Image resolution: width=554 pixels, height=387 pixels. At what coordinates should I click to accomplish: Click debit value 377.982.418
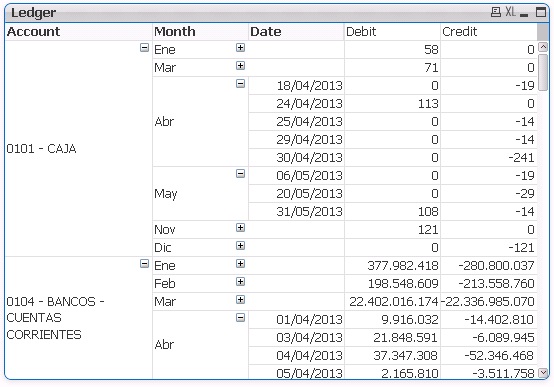(392, 265)
